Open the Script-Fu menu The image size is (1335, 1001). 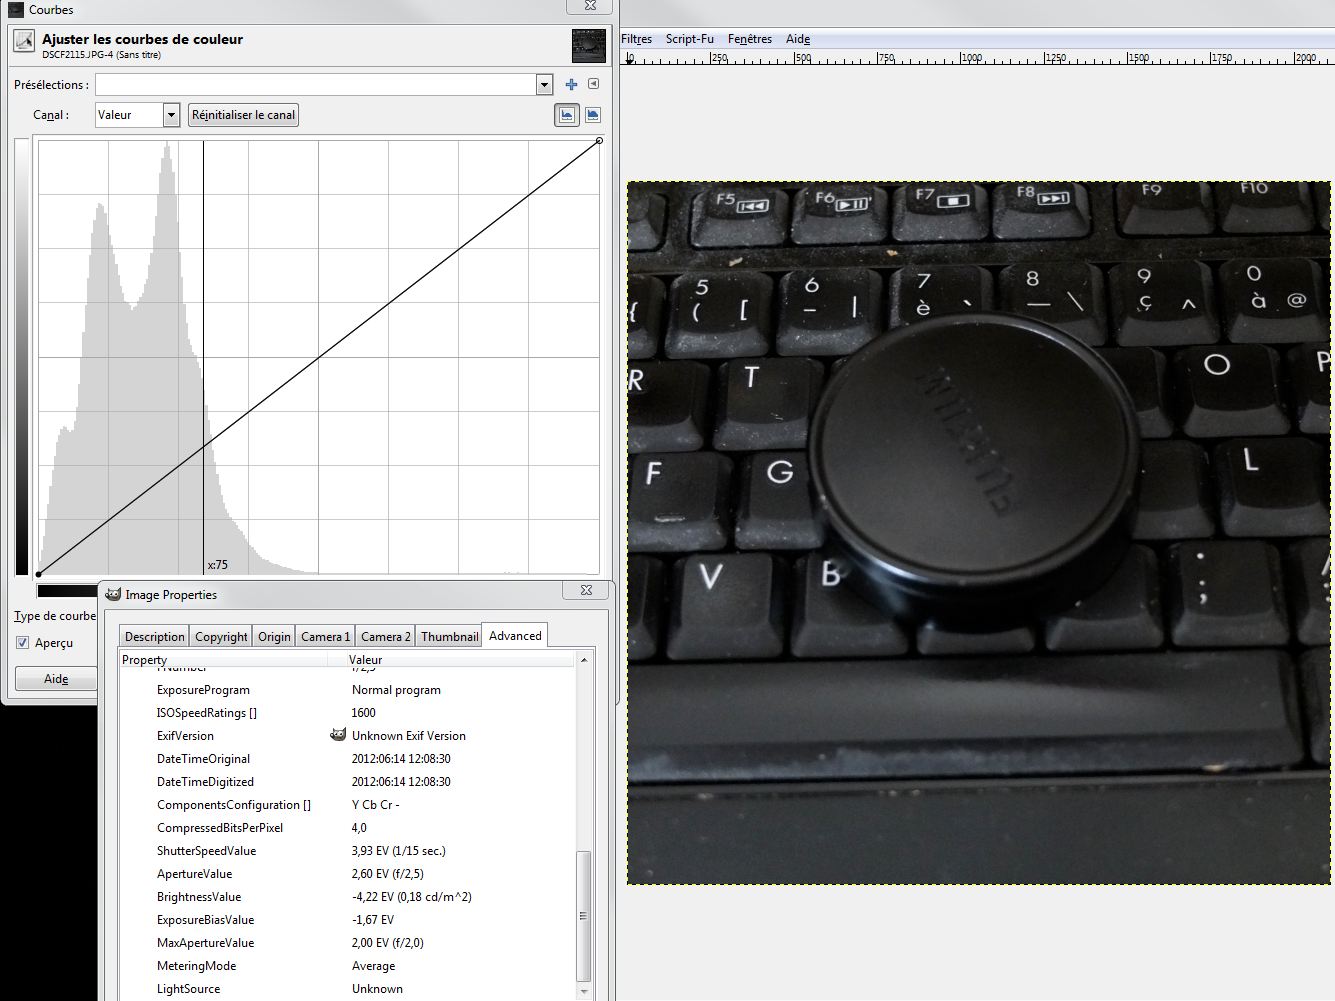coord(690,39)
